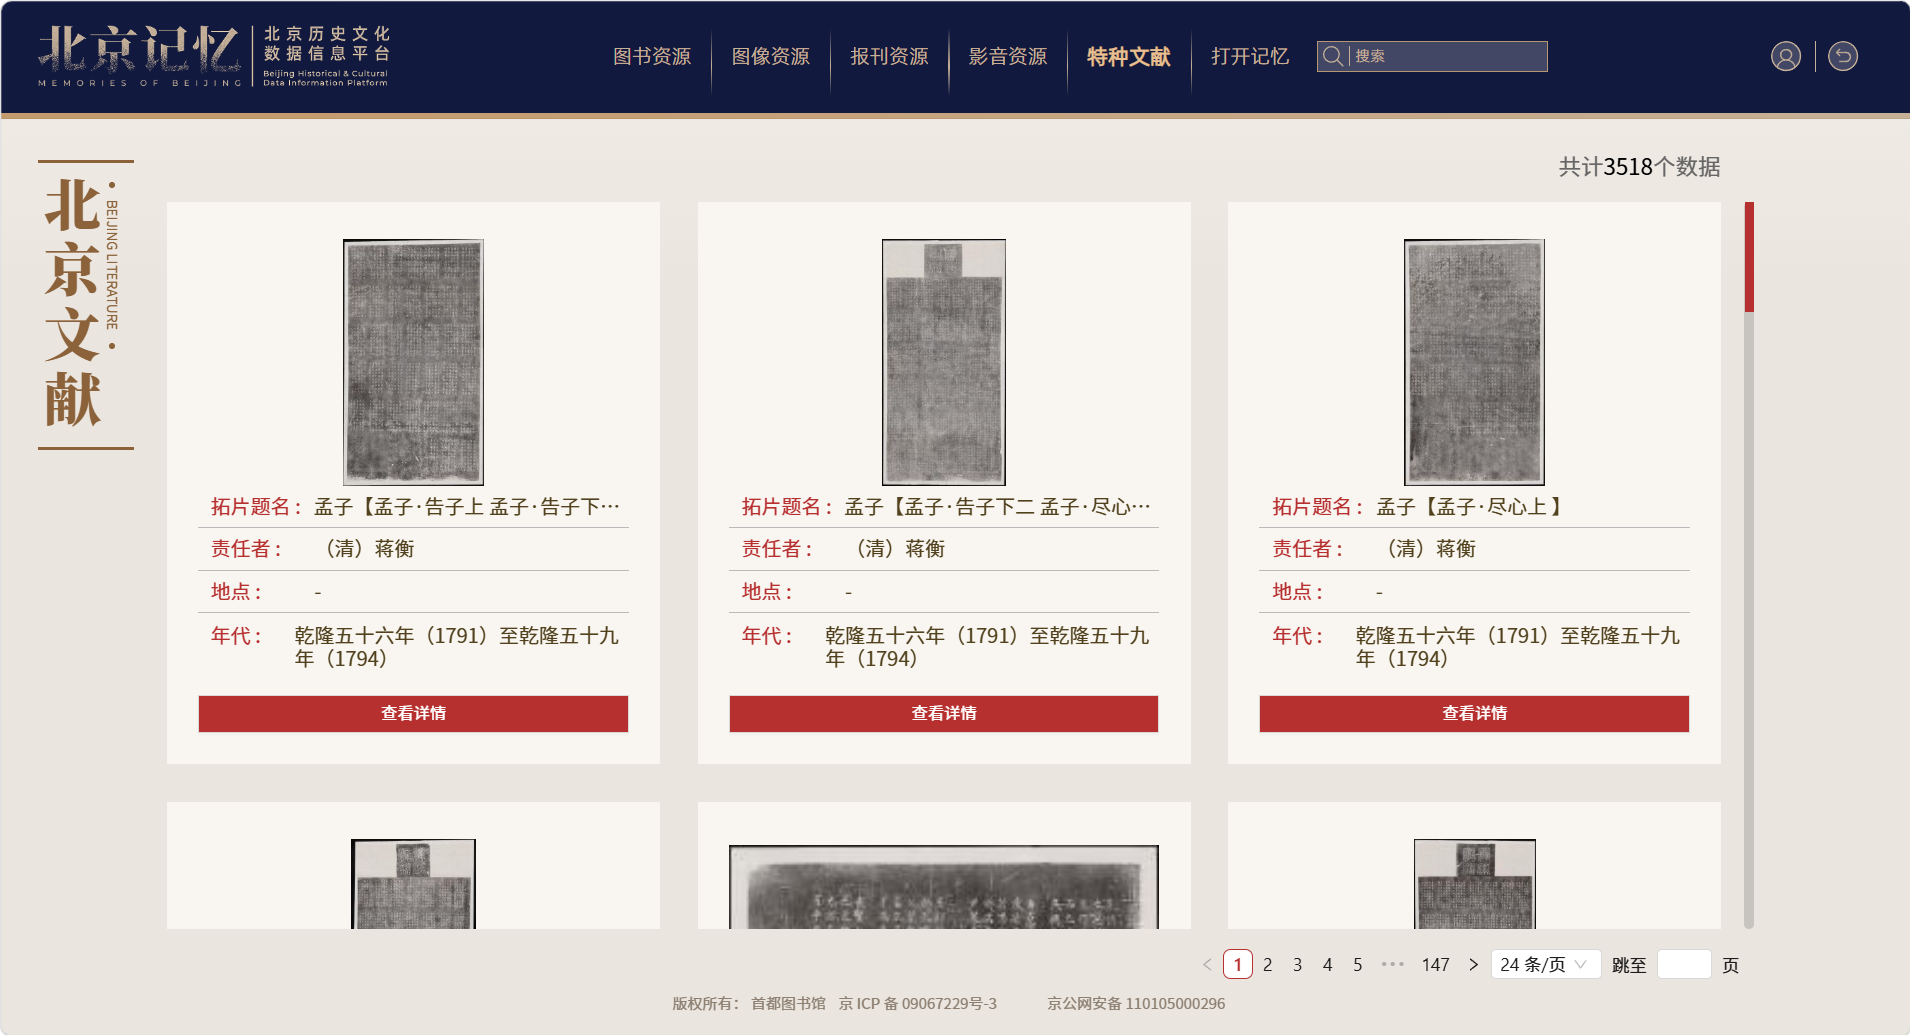Go to next page with right arrow
The width and height of the screenshot is (1910, 1035).
click(1473, 964)
